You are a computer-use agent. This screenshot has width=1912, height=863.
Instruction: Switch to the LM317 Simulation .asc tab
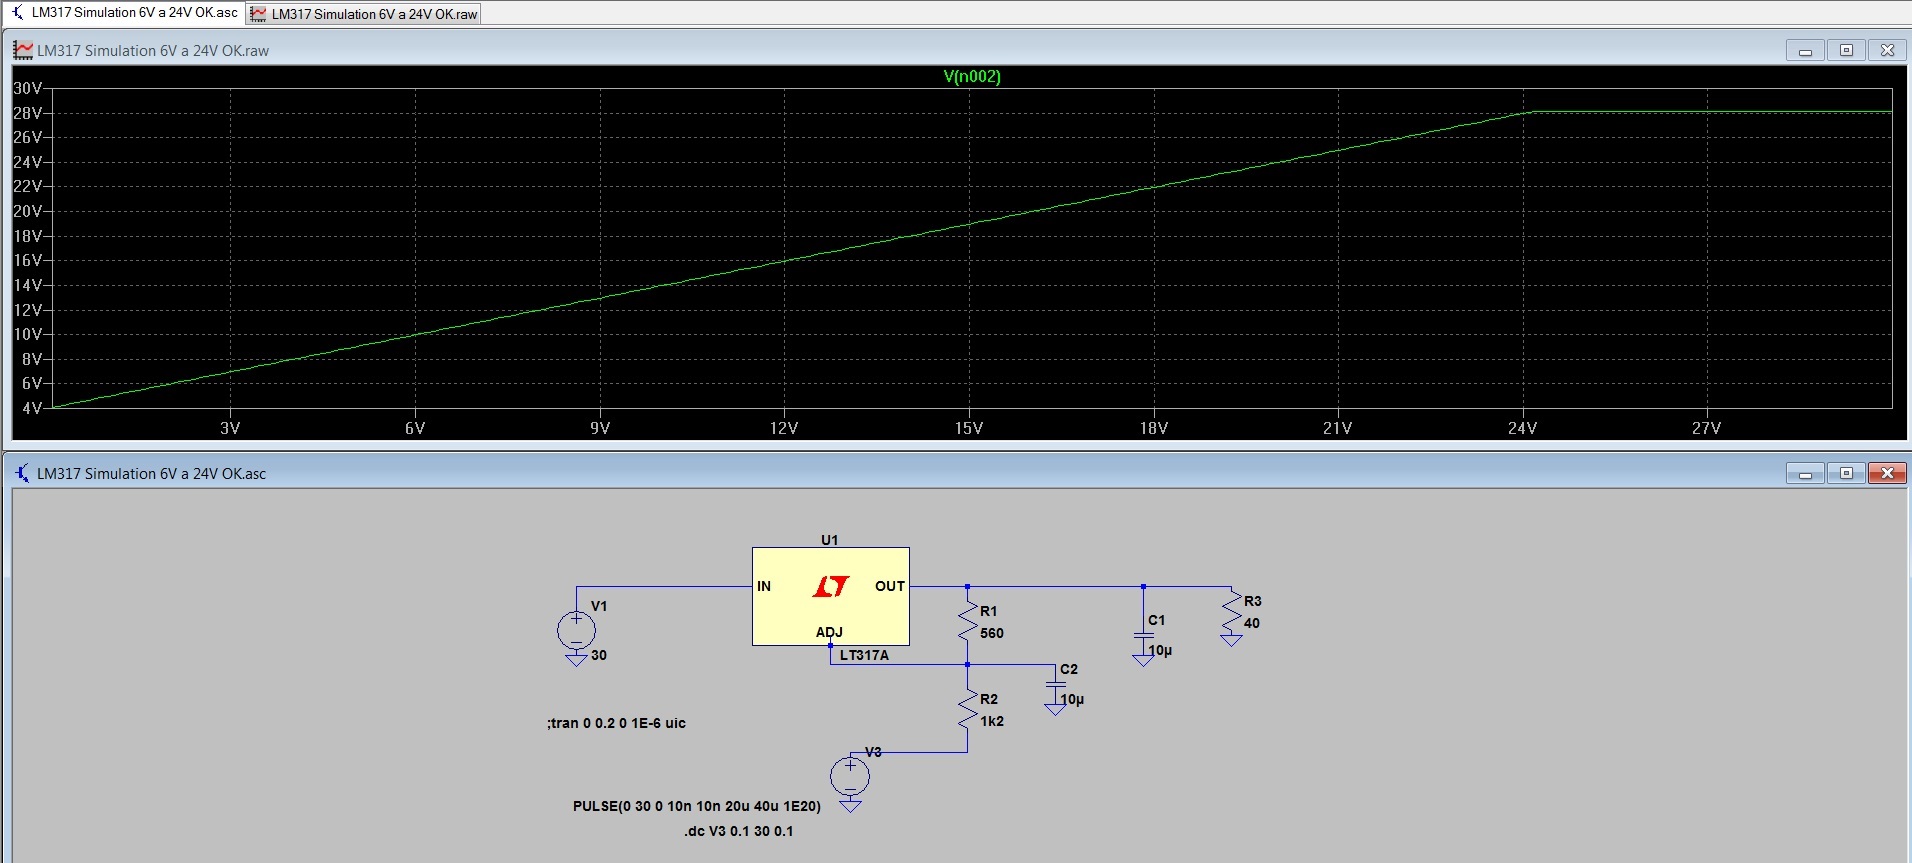(124, 13)
